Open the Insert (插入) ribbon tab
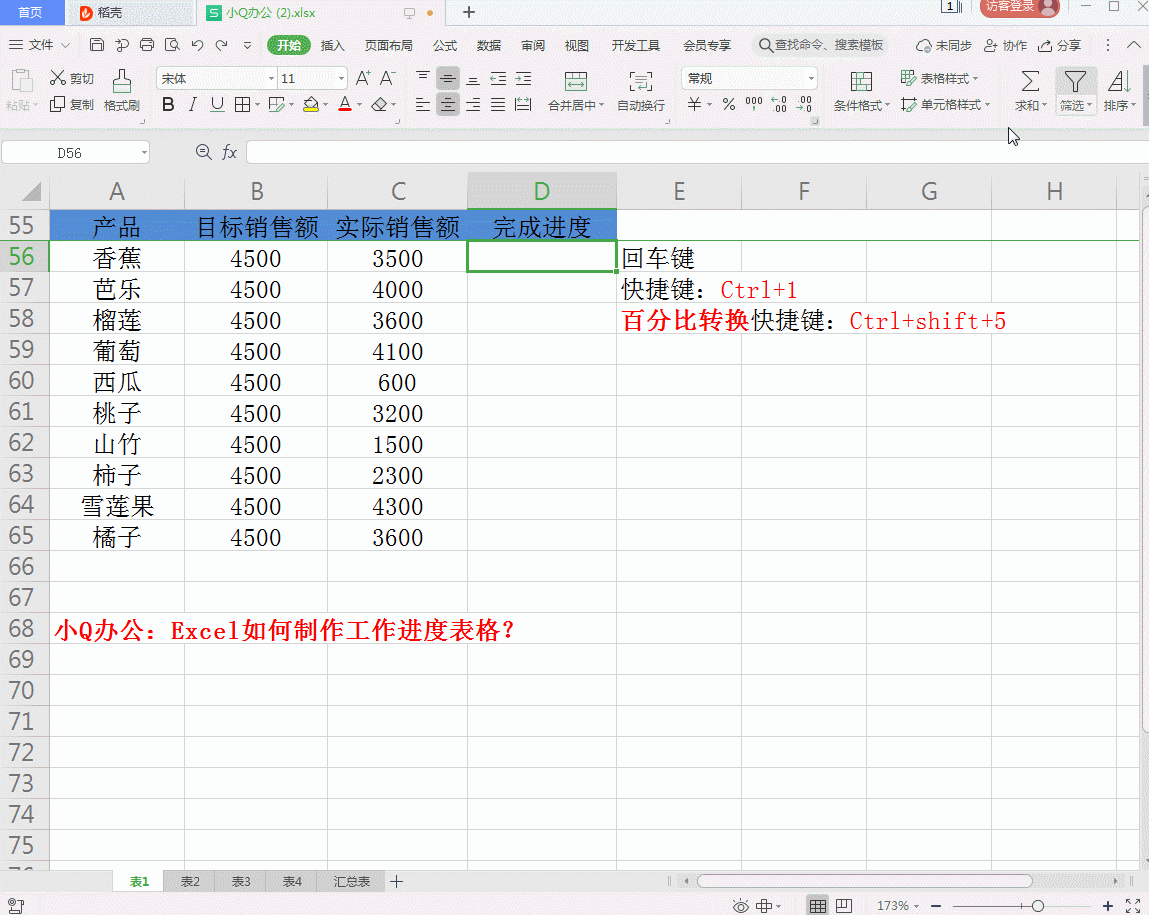The image size is (1149, 915). (333, 45)
